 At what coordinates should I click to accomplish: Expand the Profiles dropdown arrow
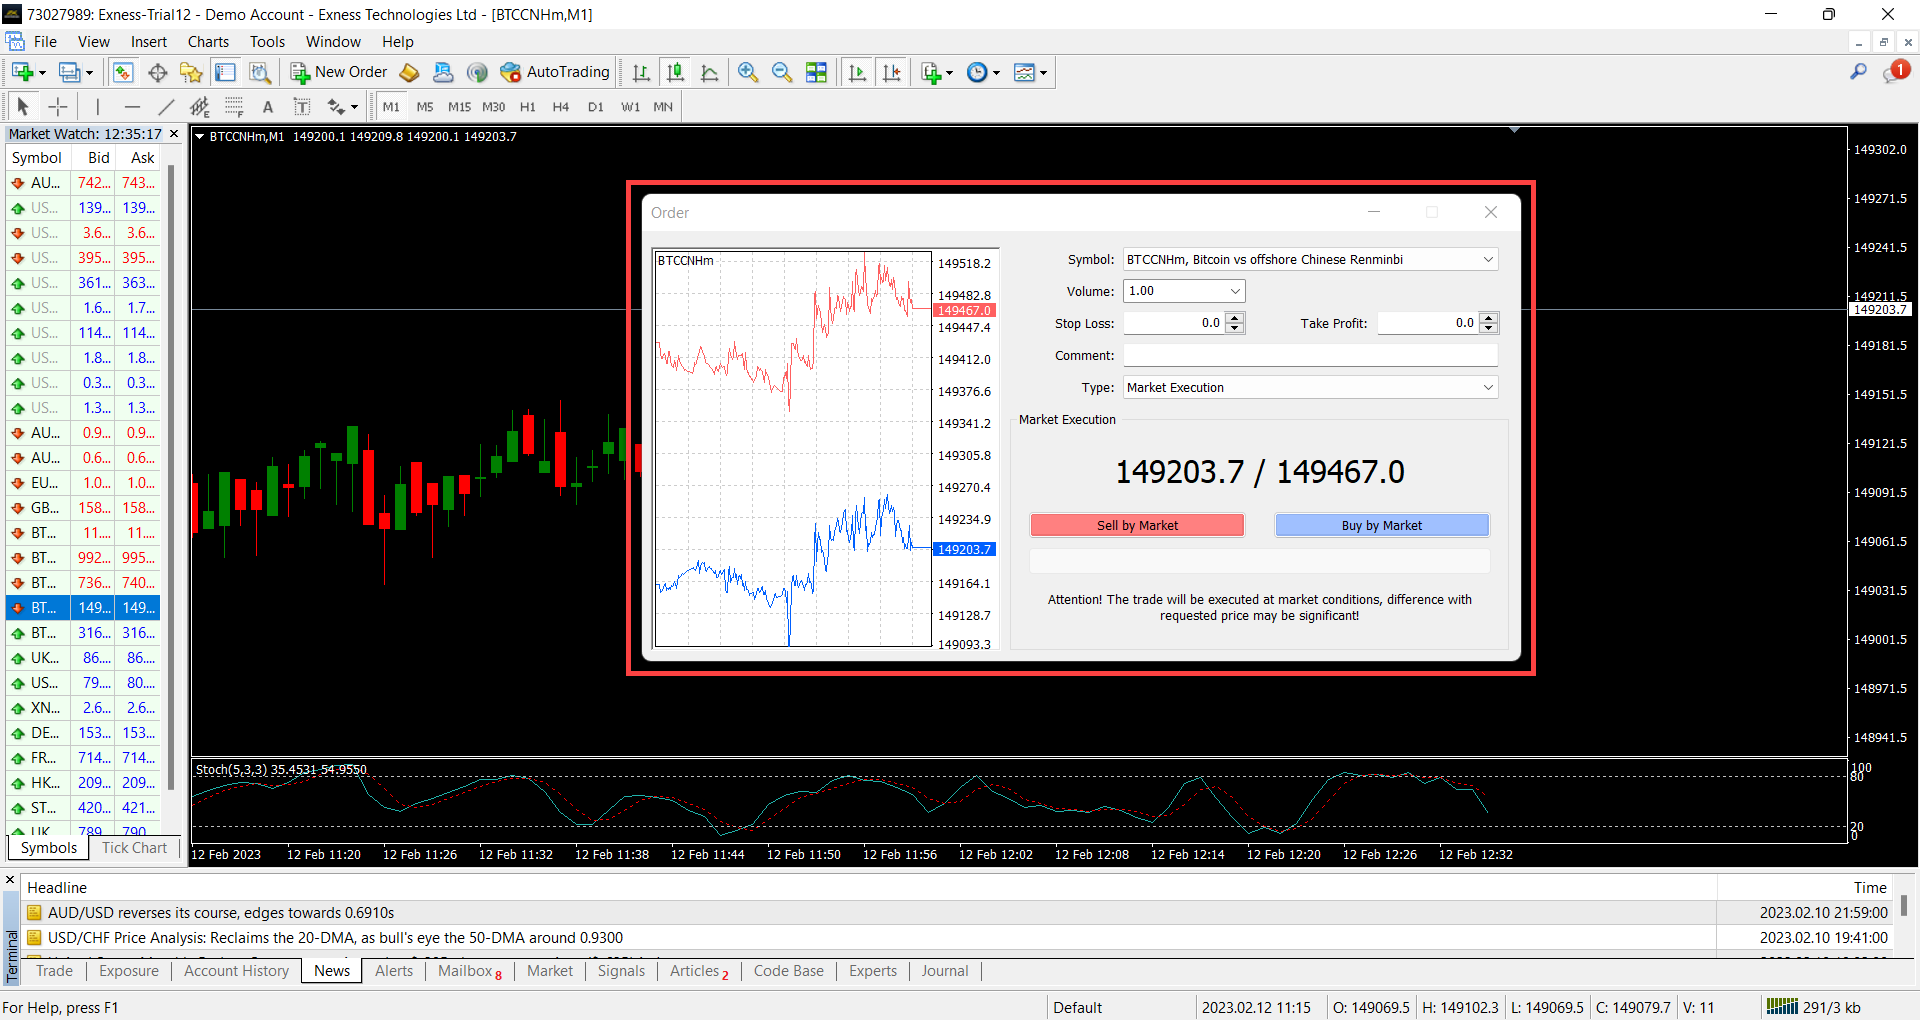(x=89, y=72)
